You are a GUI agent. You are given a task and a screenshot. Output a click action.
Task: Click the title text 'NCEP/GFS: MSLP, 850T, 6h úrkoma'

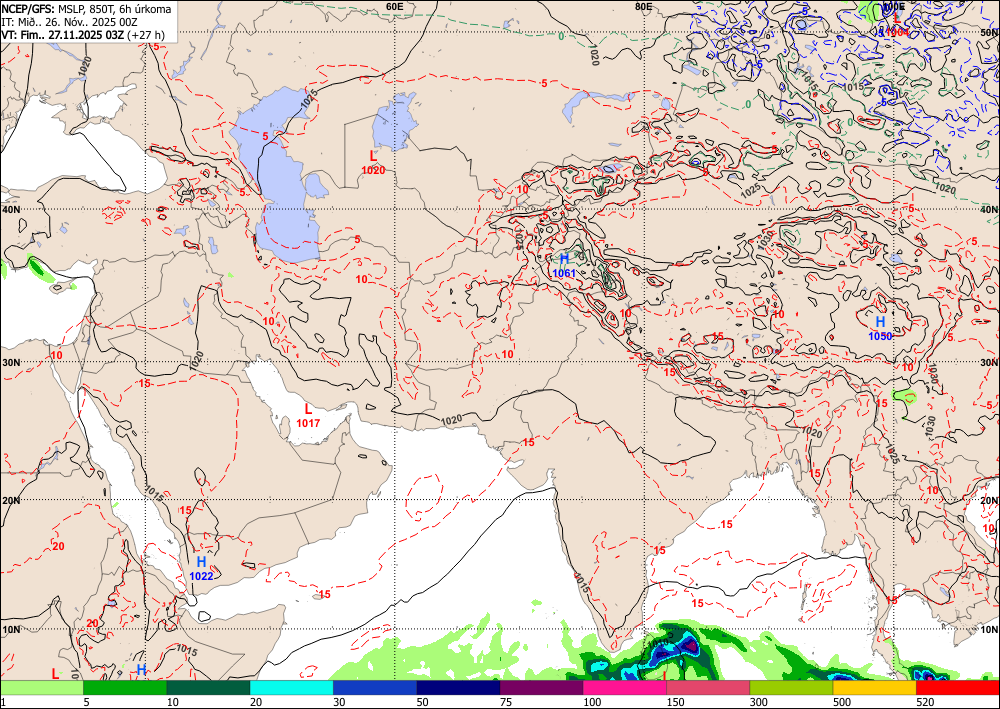click(x=86, y=10)
